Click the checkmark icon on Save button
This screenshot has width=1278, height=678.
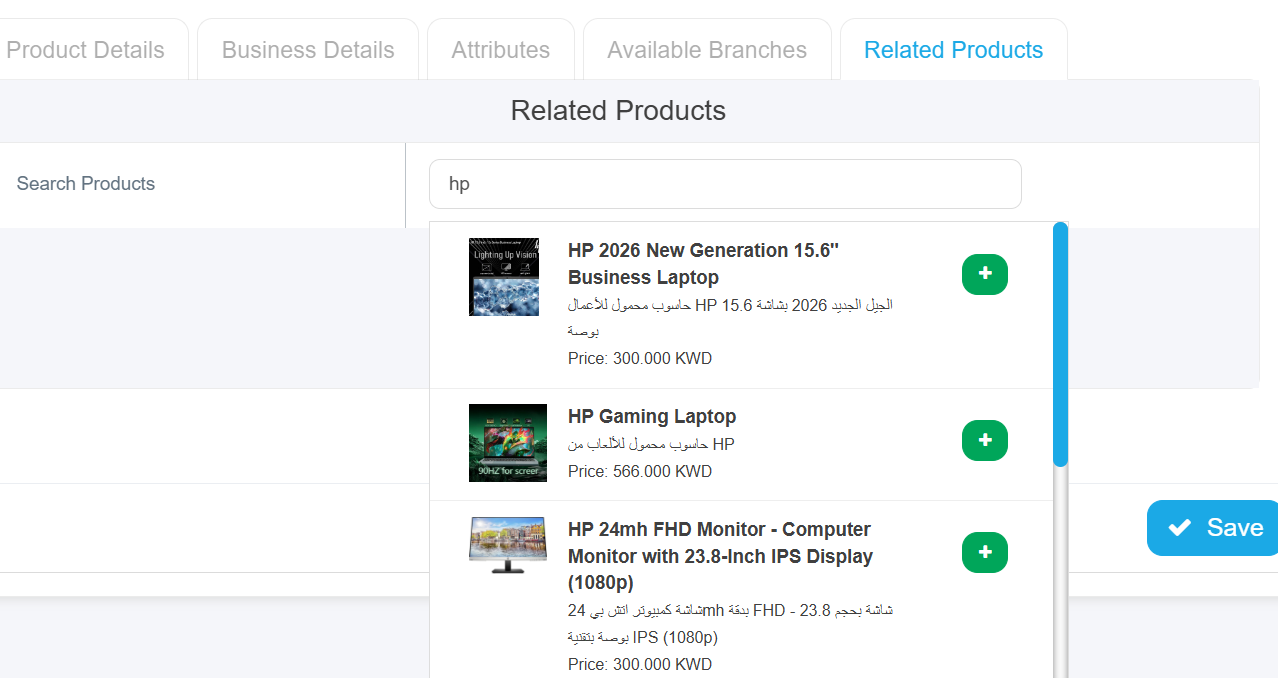tap(1180, 528)
